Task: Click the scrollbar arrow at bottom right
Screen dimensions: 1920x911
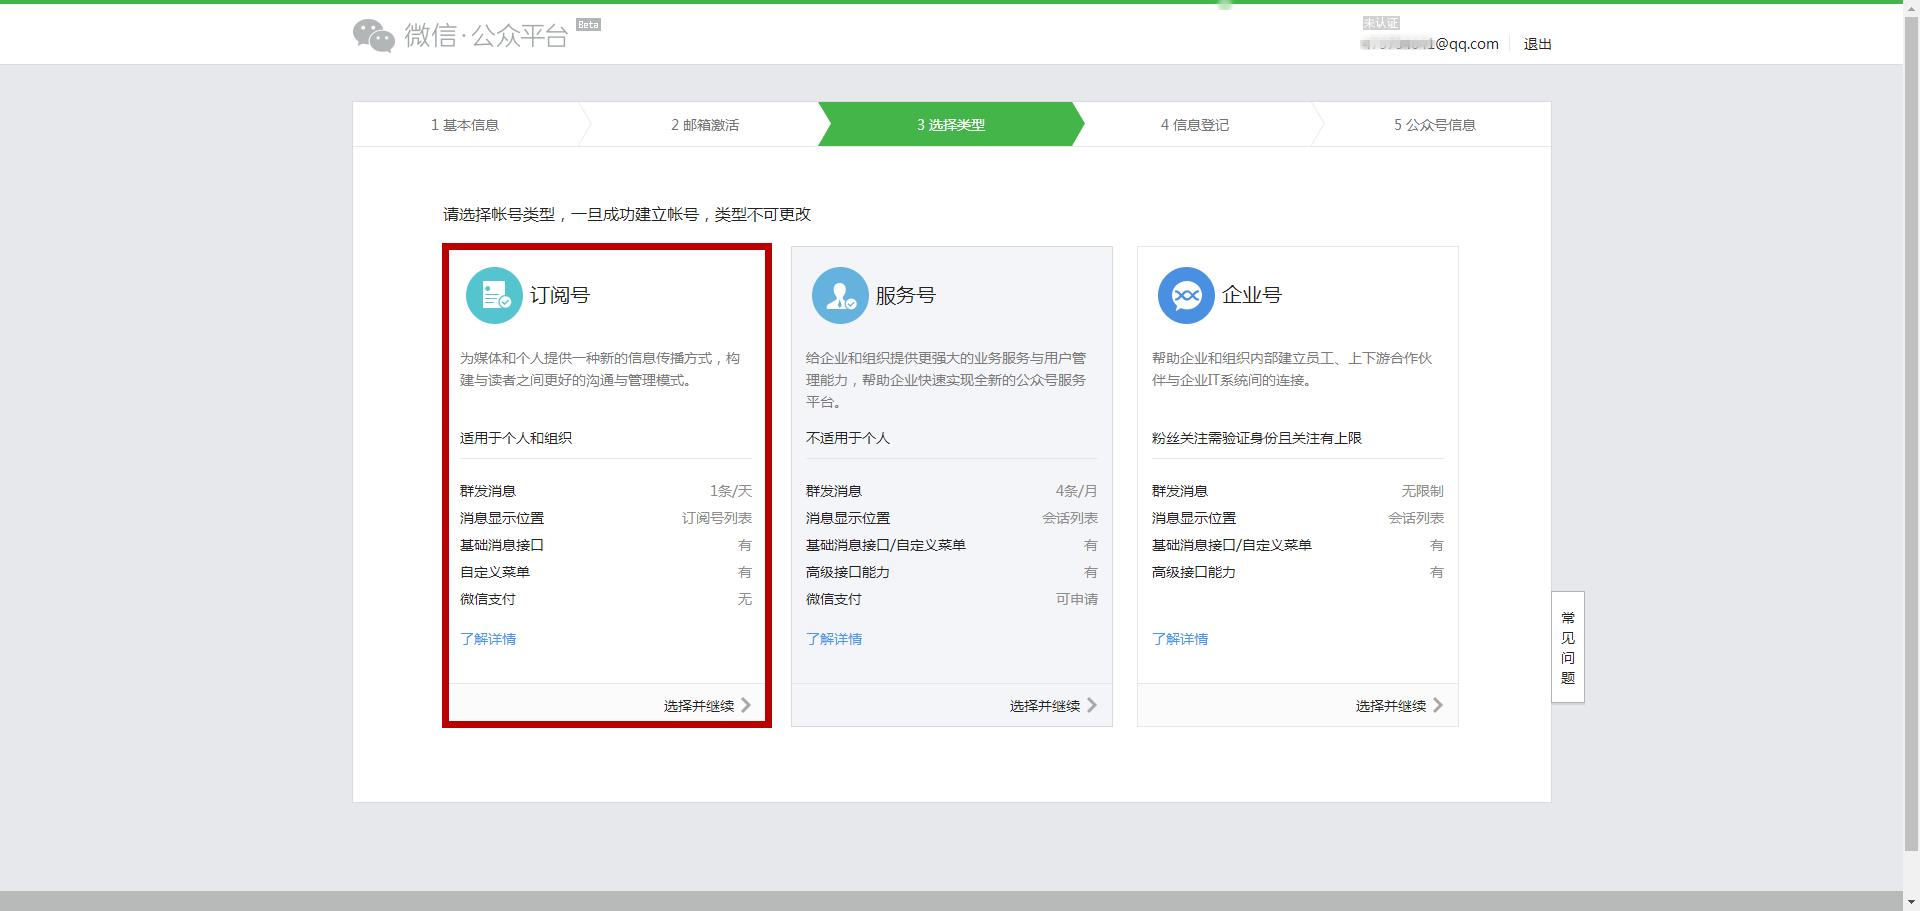Action: 1911,902
